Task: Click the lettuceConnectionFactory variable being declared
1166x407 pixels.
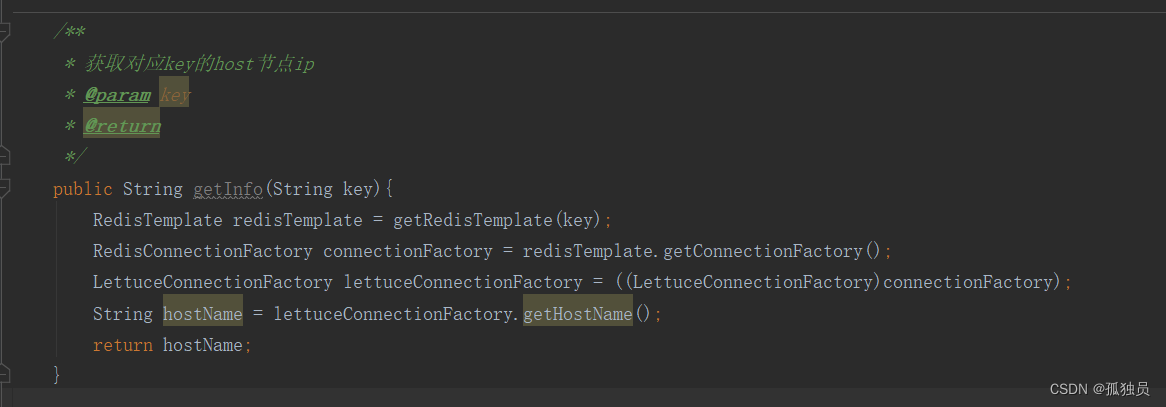Action: 463,283
